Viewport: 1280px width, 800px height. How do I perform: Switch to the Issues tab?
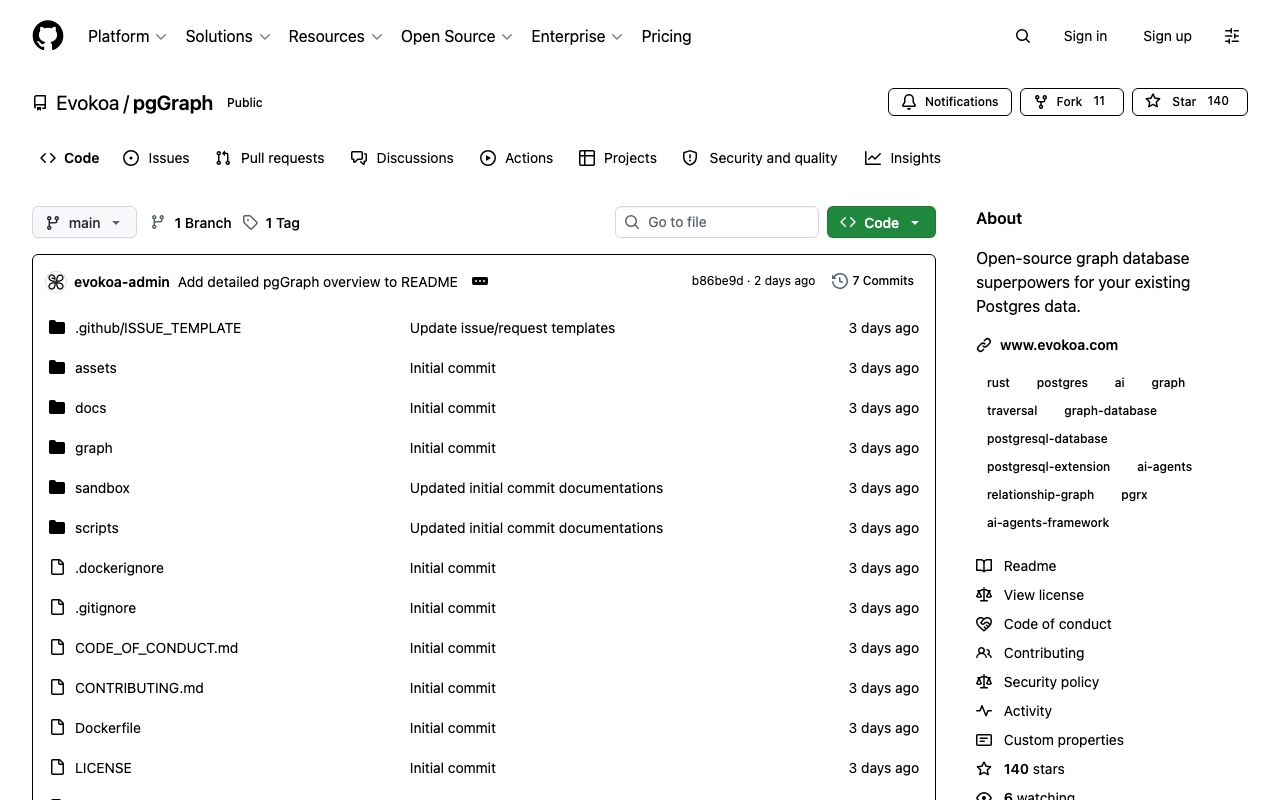156,158
